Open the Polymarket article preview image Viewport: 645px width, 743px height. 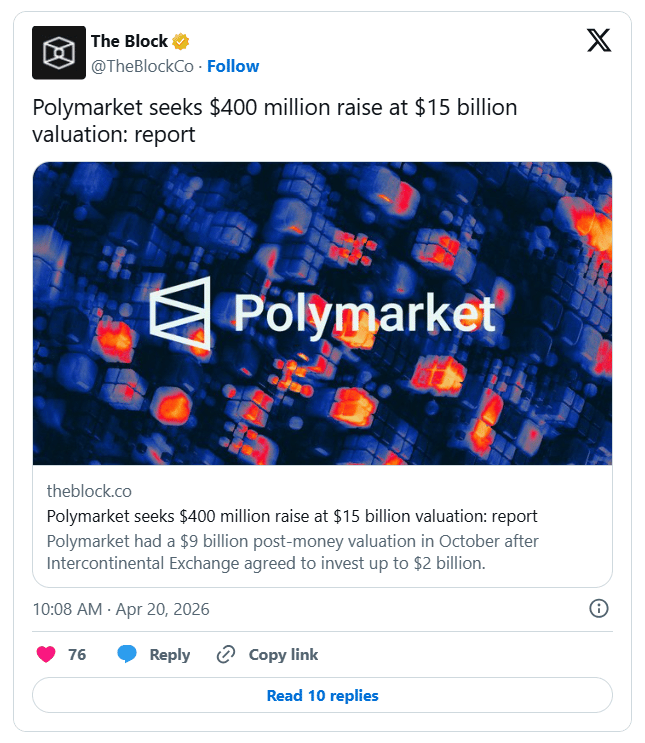coord(322,313)
